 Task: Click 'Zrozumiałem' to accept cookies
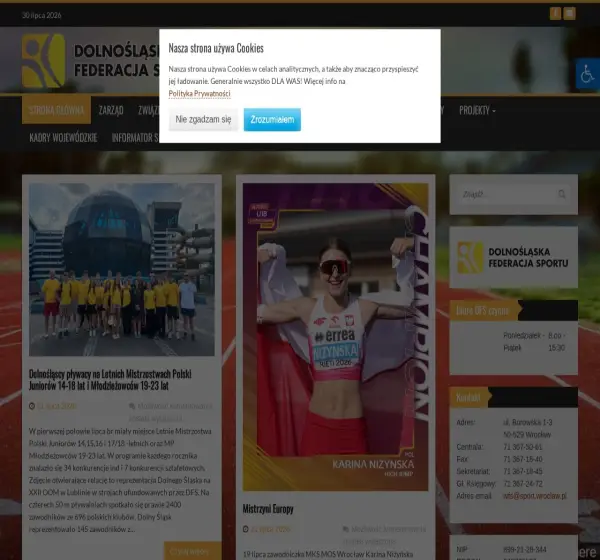click(x=272, y=119)
